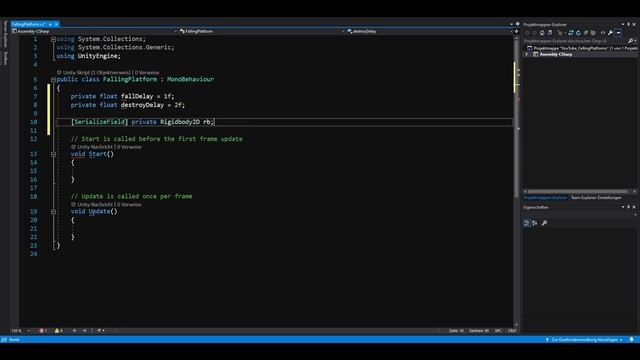The image size is (640, 360).
Task: Click the SPC indentation indicator
Action: click(x=498, y=331)
